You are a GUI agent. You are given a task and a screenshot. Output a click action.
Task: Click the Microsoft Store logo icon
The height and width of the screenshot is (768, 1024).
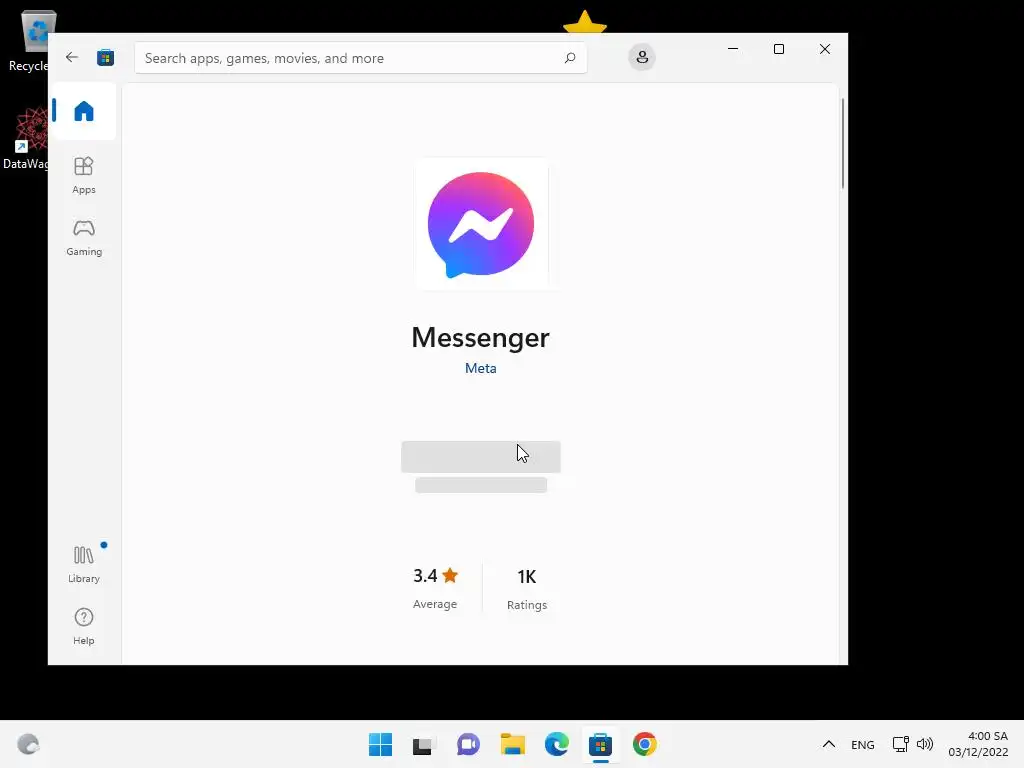click(x=105, y=57)
